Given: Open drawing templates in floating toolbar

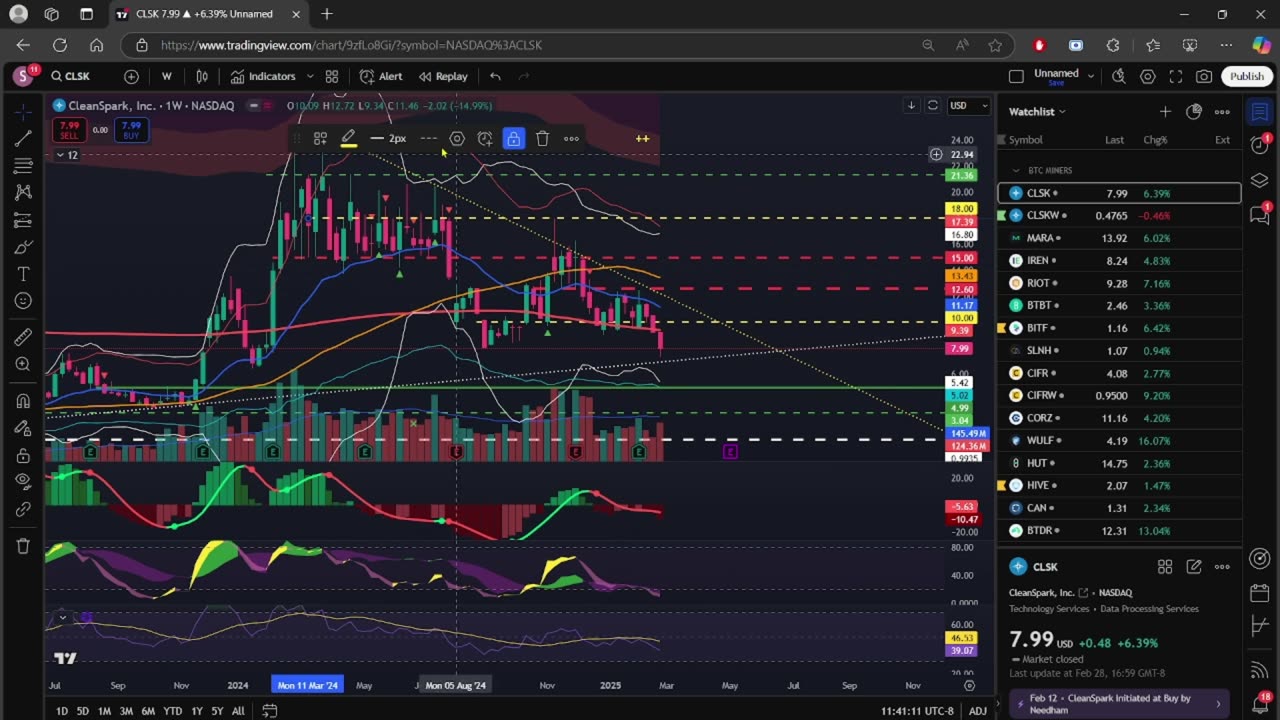Looking at the screenshot, I should point(320,139).
